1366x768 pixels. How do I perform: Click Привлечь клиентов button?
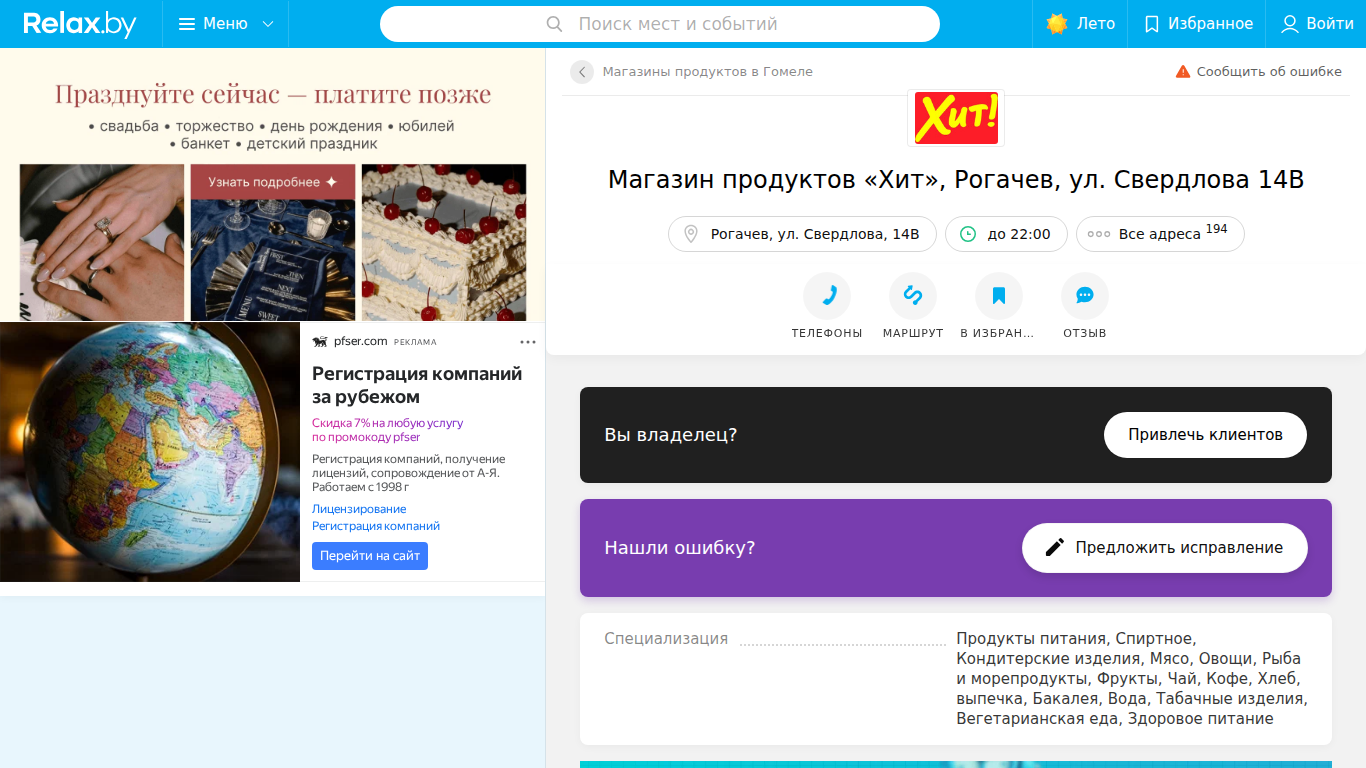click(1205, 435)
